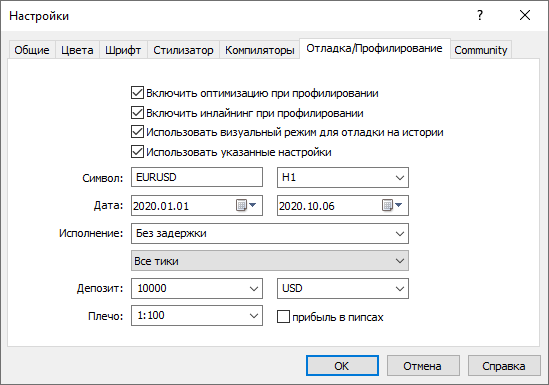Open the Community tab

pyautogui.click(x=481, y=50)
